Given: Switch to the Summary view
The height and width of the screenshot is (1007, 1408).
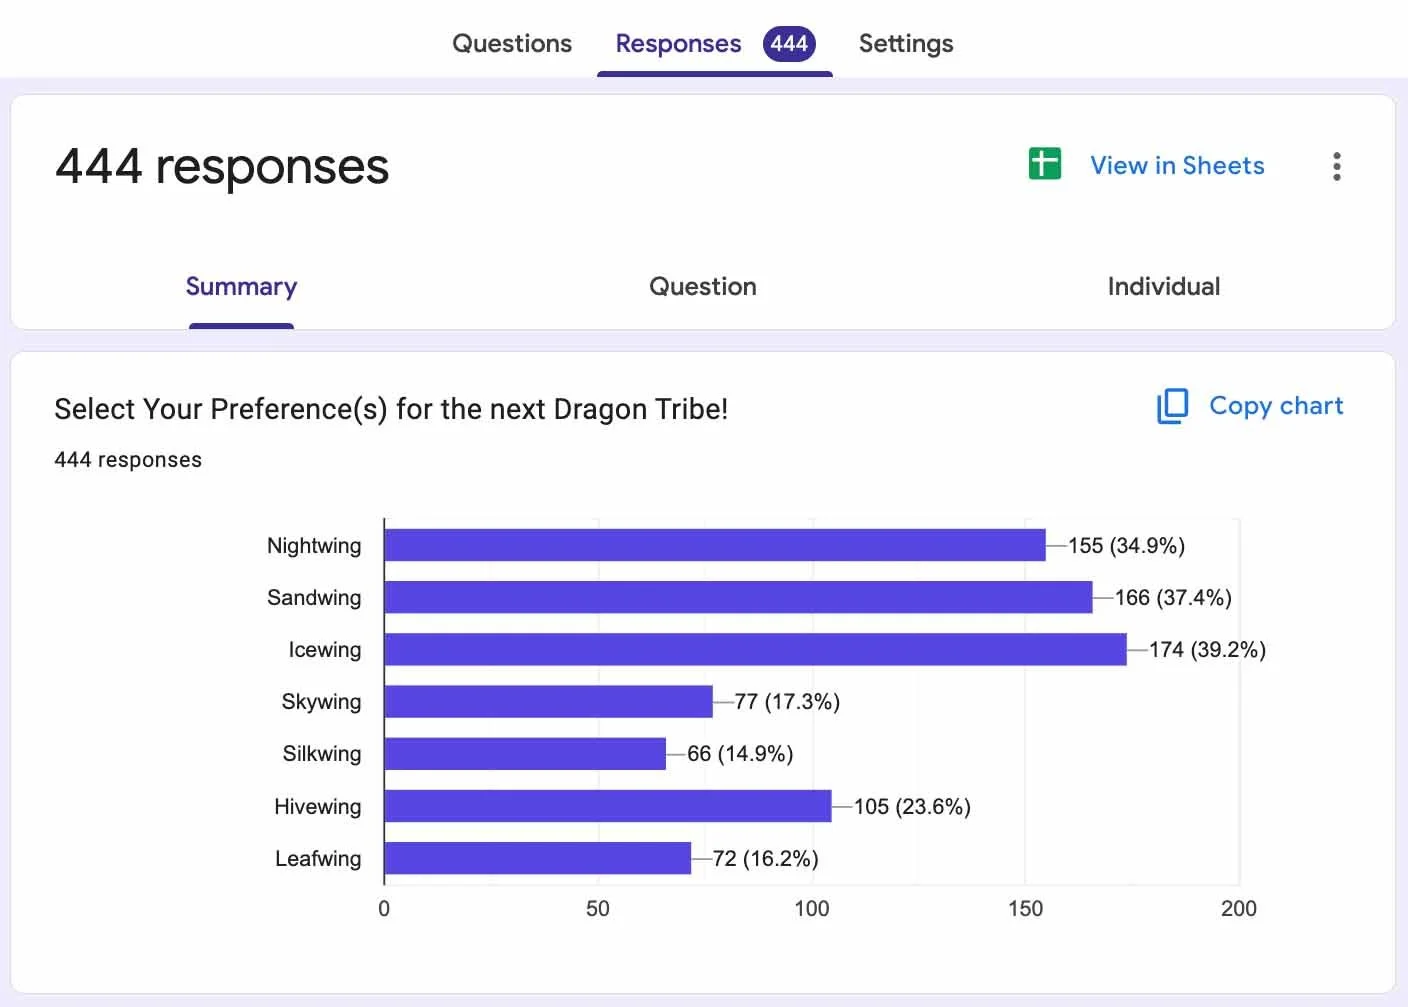Looking at the screenshot, I should tap(241, 286).
